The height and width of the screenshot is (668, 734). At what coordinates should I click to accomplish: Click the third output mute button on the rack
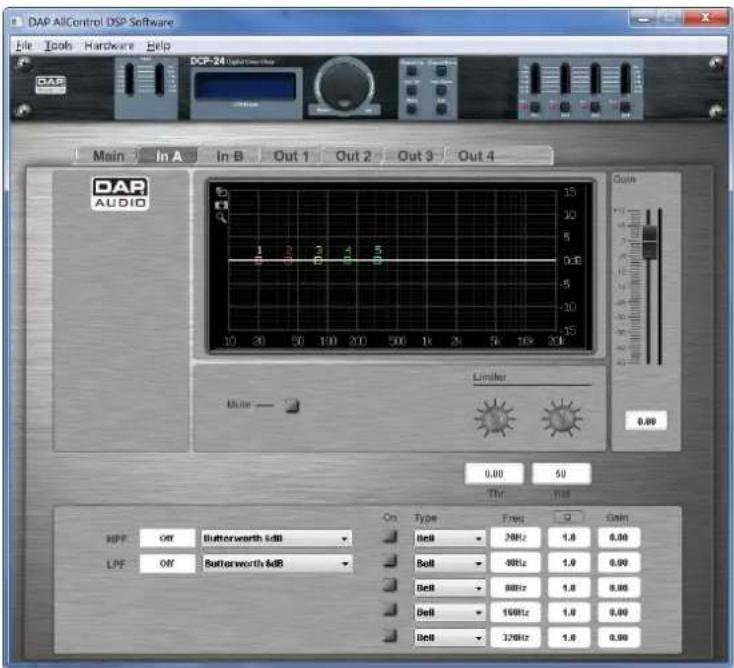pyautogui.click(x=595, y=108)
